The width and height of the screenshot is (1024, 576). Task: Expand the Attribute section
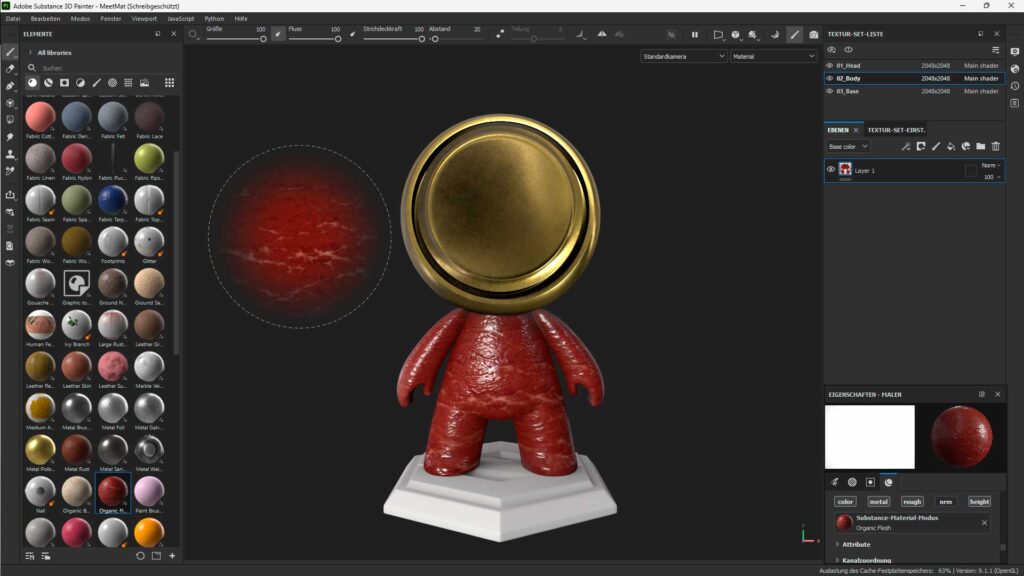(x=837, y=544)
